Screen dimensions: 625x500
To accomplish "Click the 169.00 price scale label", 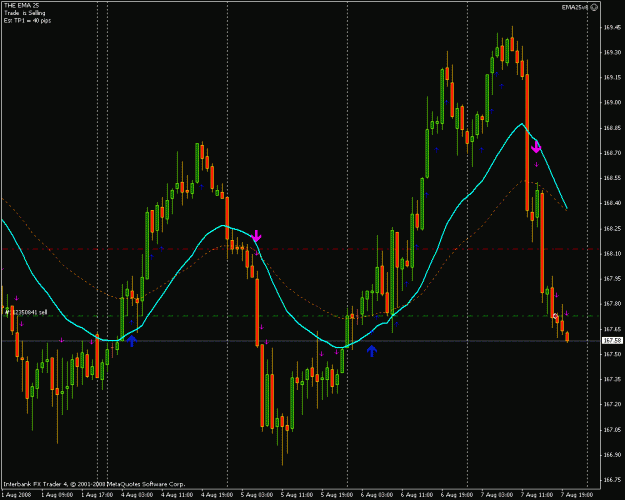I will (613, 102).
